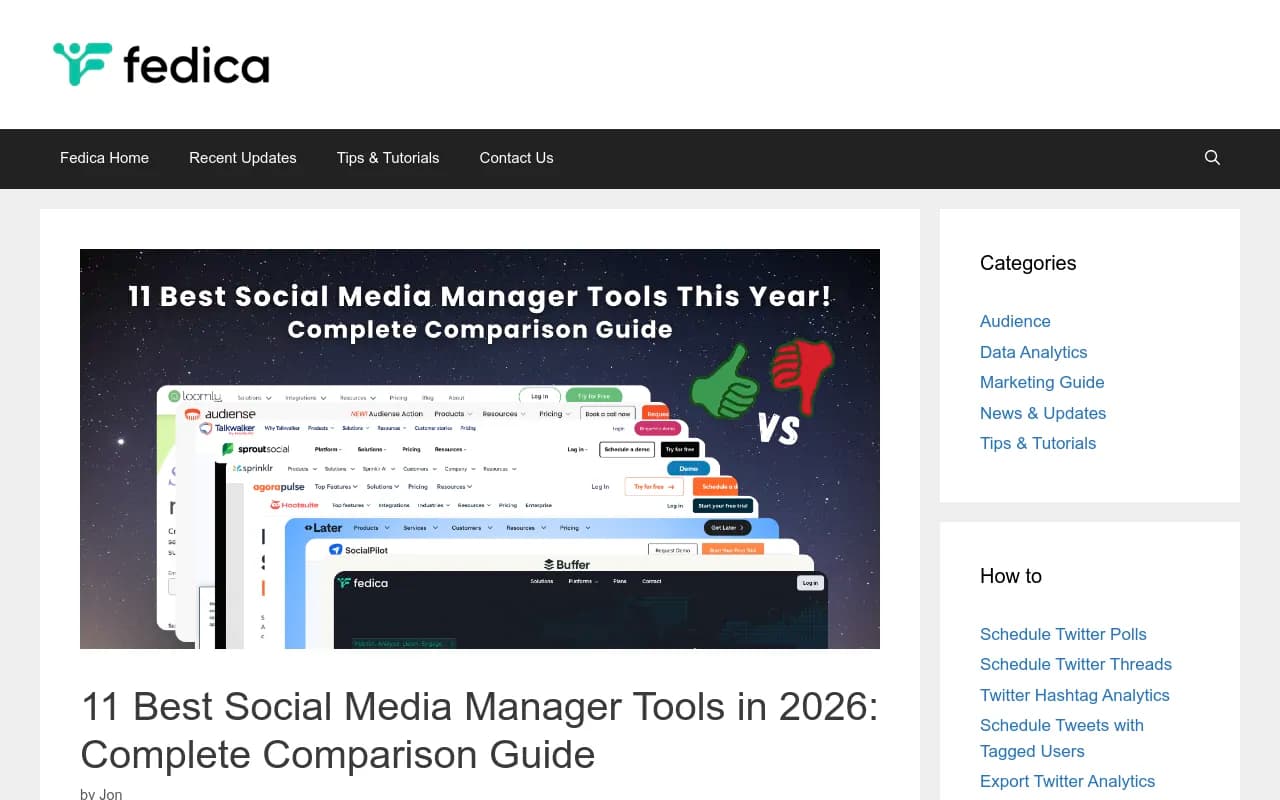The height and width of the screenshot is (800, 1280).
Task: Open the Schedule Twitter Threads guide
Action: coord(1076,664)
